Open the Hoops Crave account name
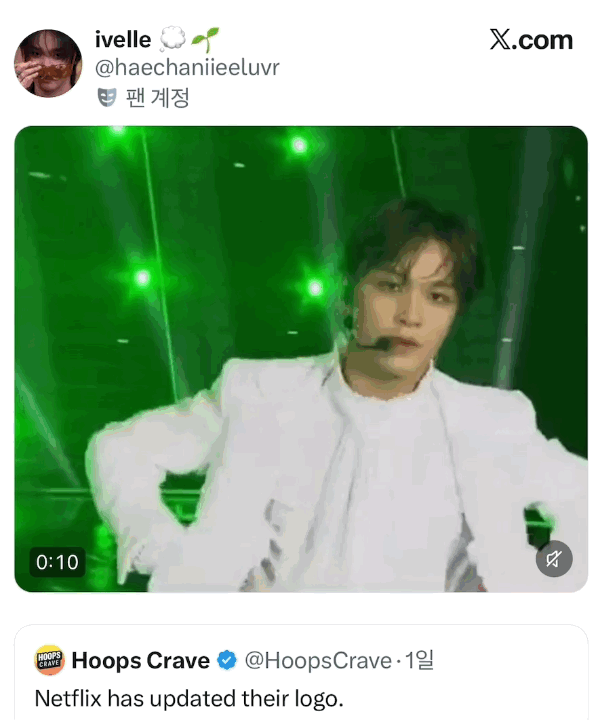 pyautogui.click(x=141, y=661)
